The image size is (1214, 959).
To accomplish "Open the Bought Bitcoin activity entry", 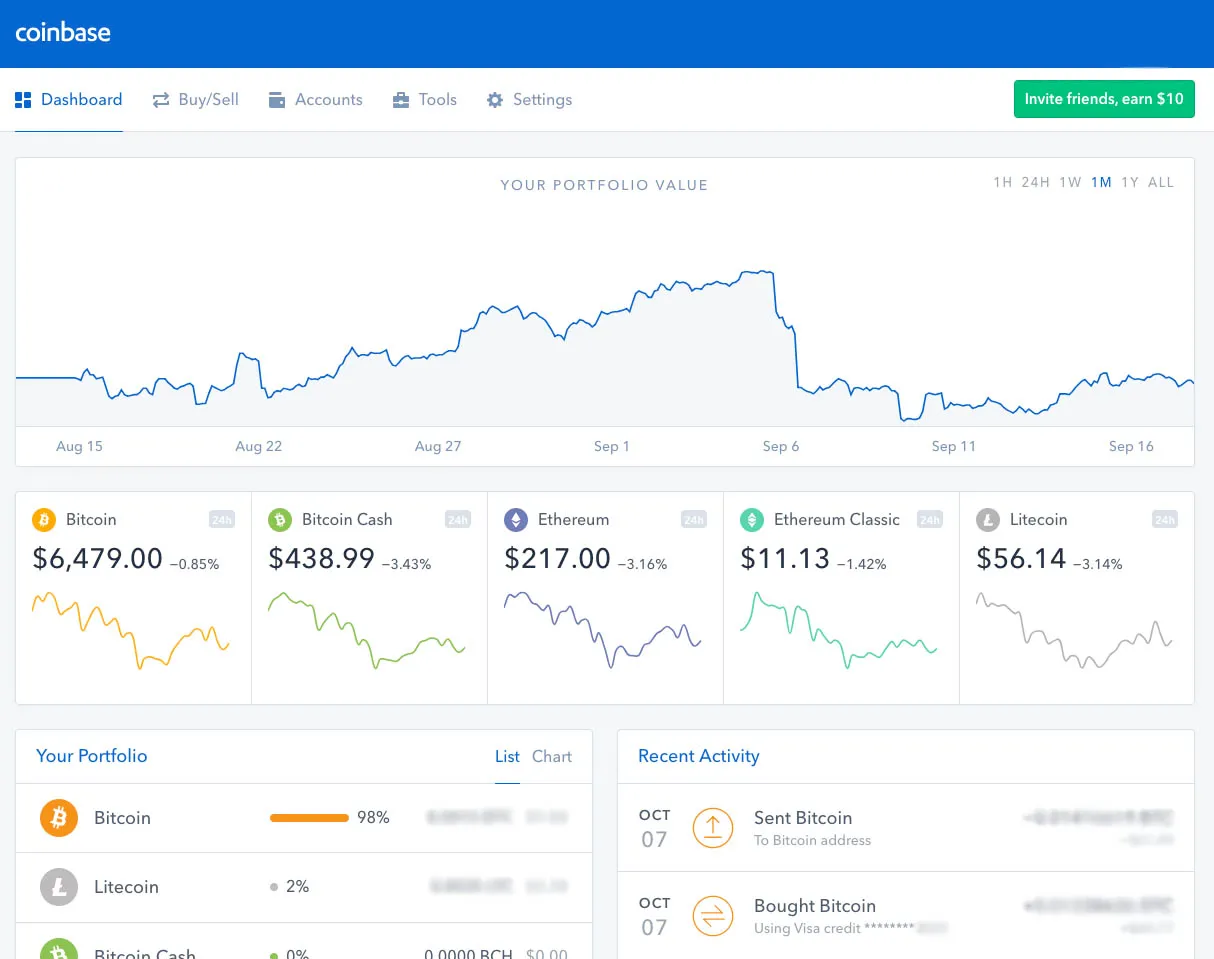I will point(906,915).
